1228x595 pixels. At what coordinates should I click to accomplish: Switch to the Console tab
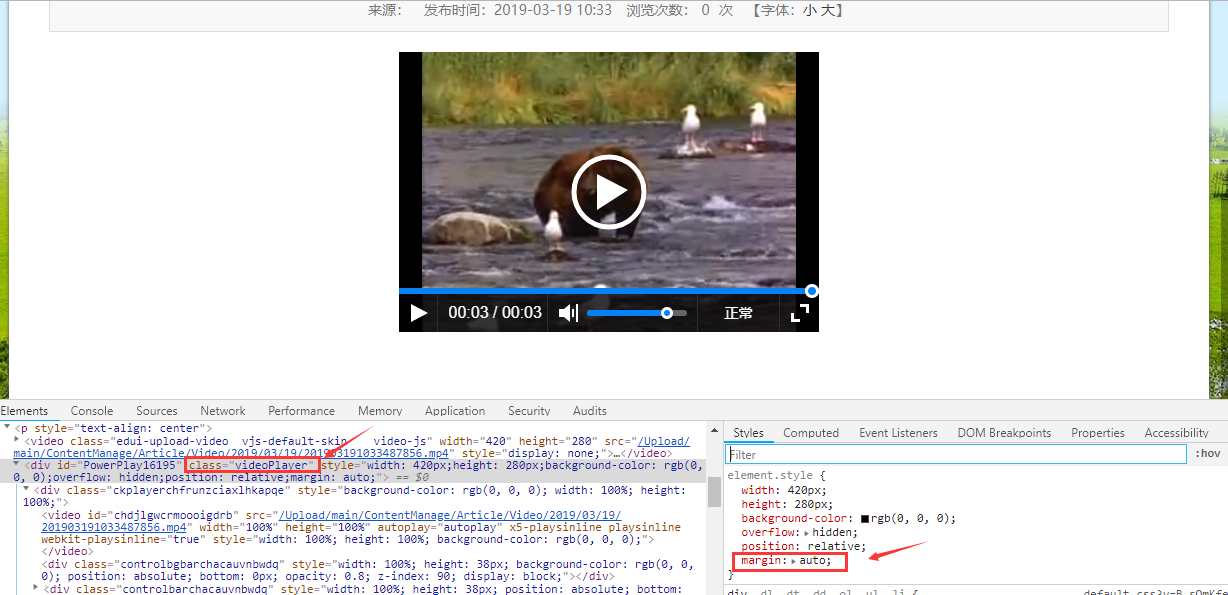[92, 411]
